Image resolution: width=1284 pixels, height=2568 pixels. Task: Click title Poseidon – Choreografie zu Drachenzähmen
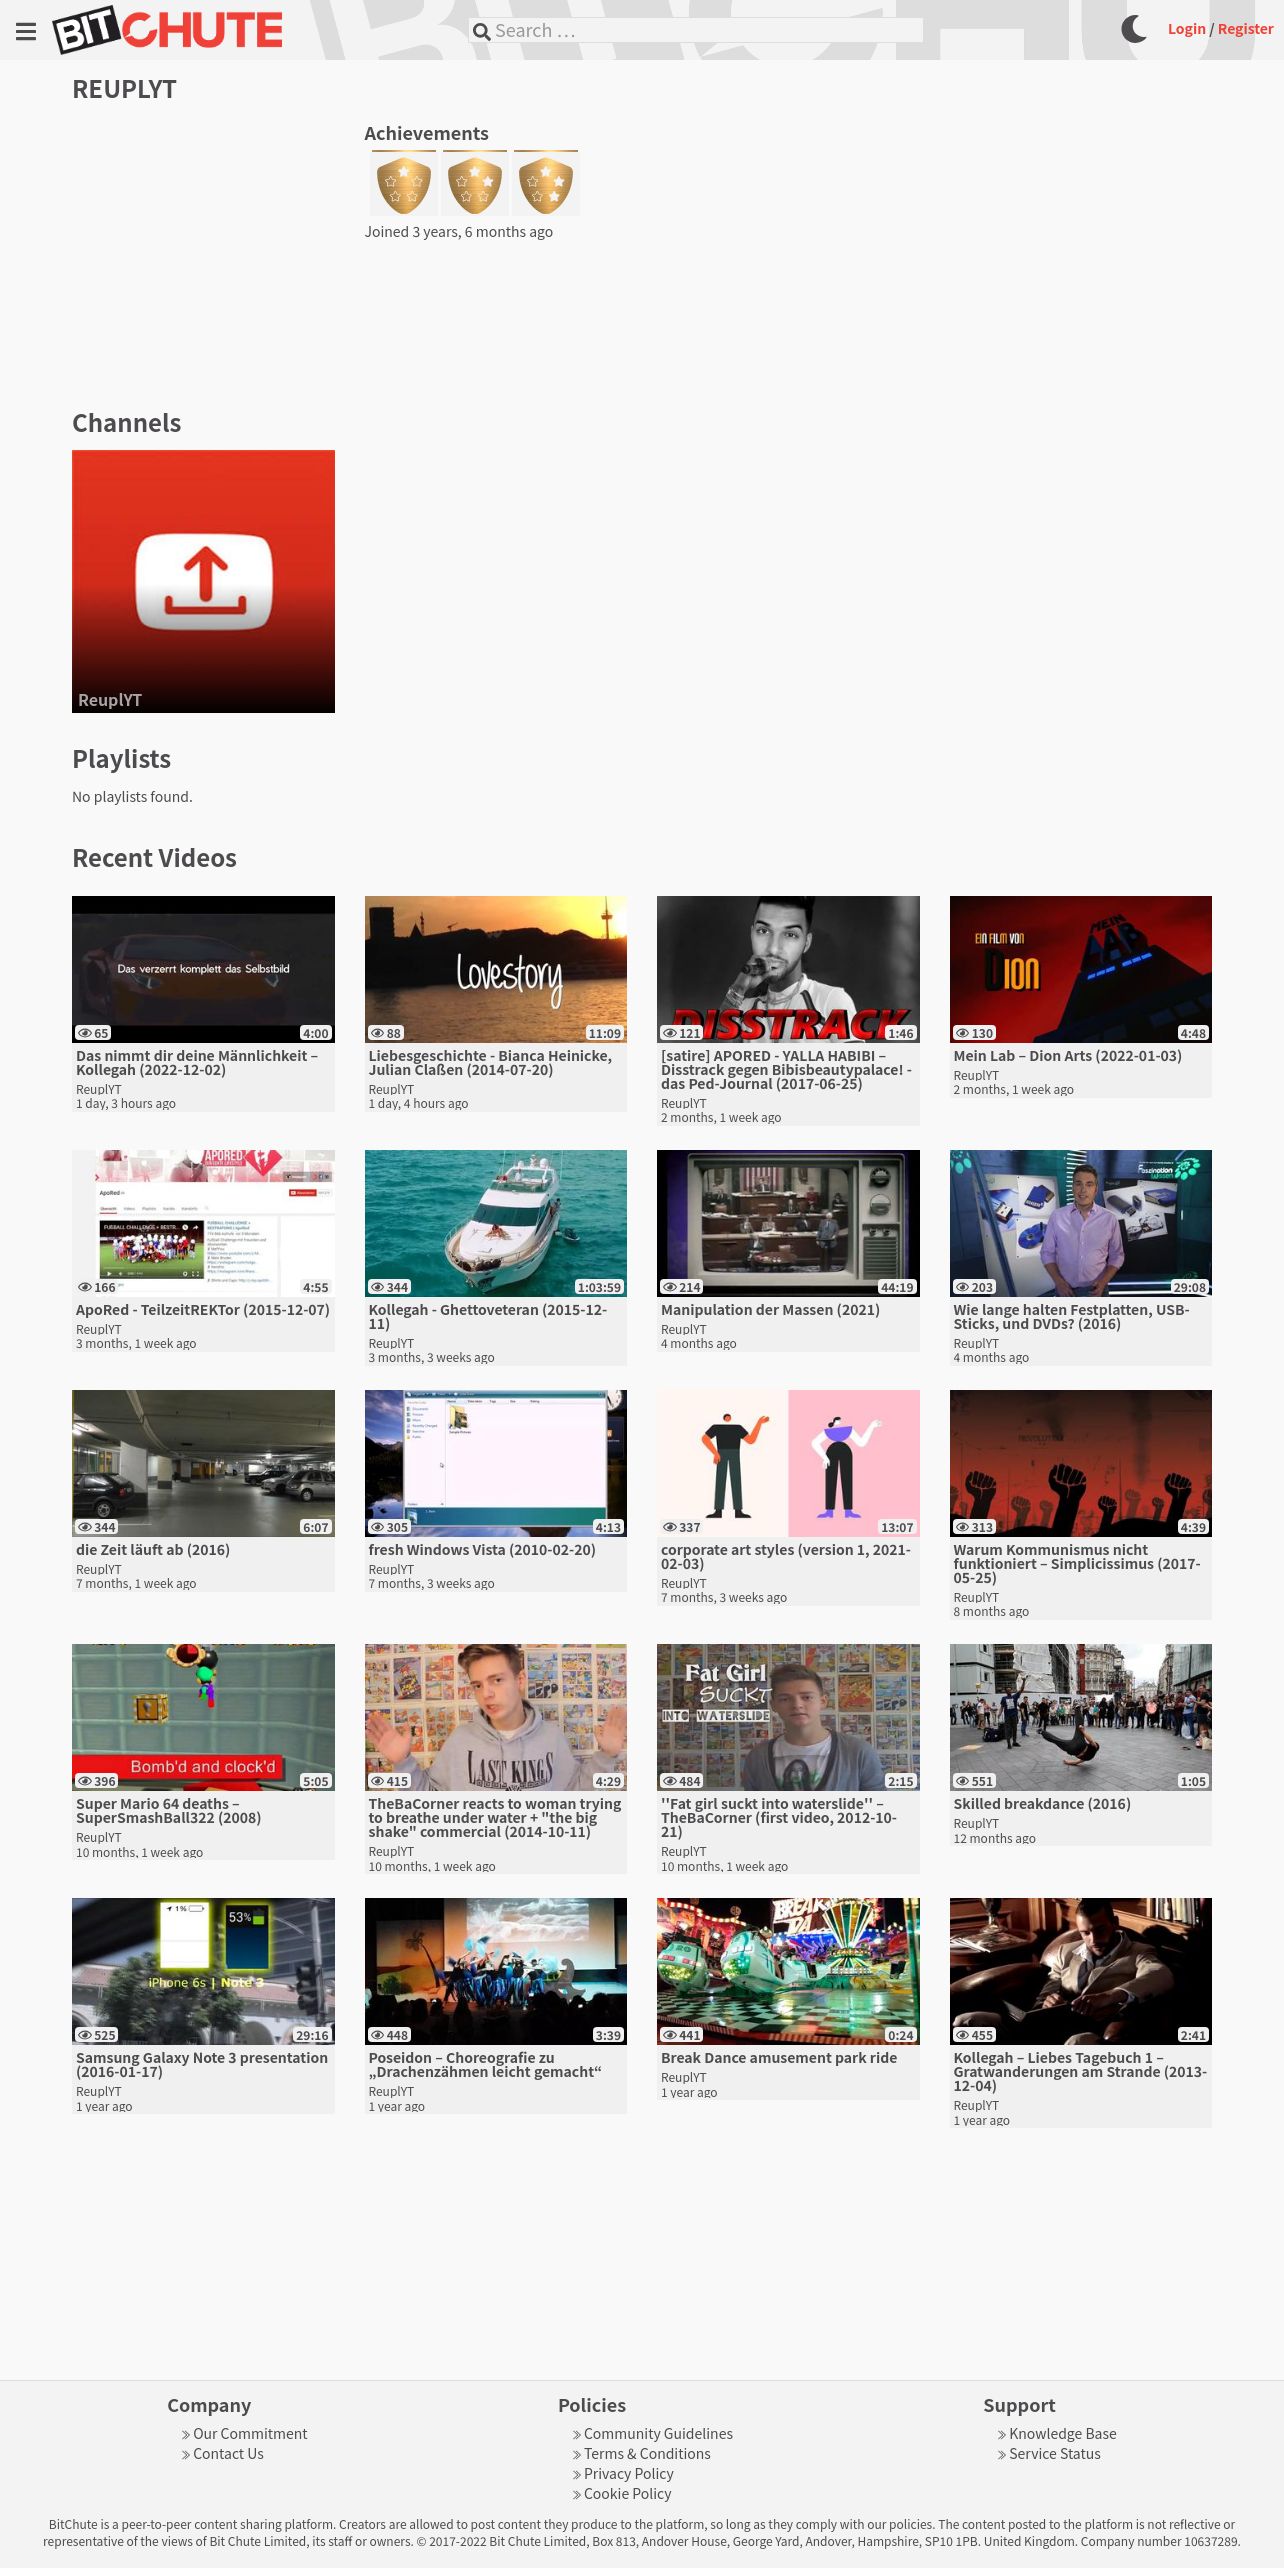coord(485,2065)
